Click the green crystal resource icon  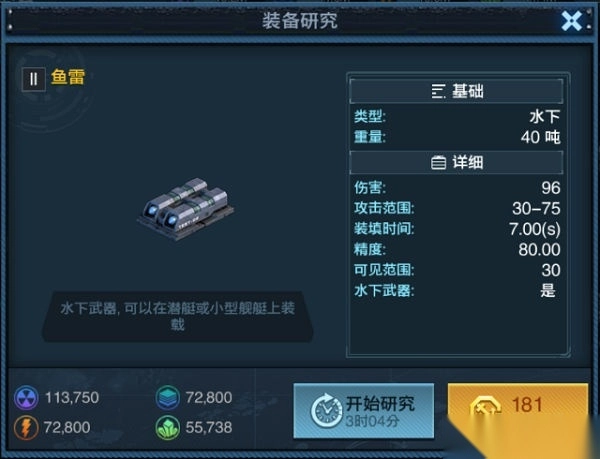(168, 428)
